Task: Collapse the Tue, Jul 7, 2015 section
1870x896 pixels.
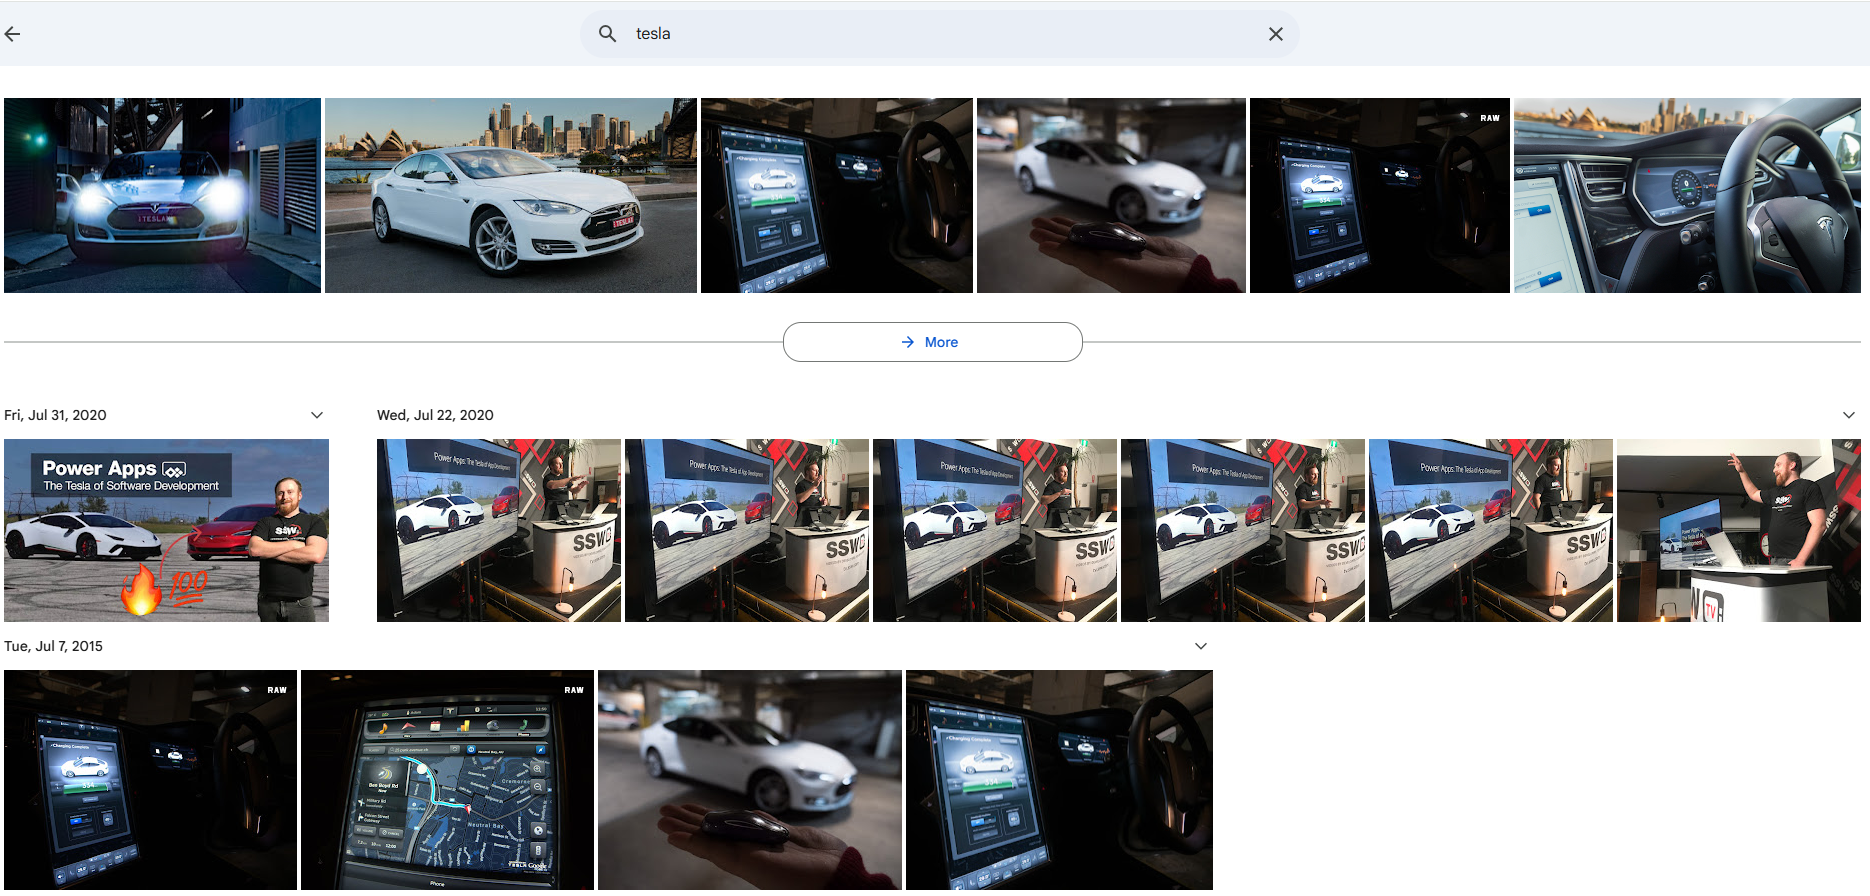Action: click(1200, 646)
